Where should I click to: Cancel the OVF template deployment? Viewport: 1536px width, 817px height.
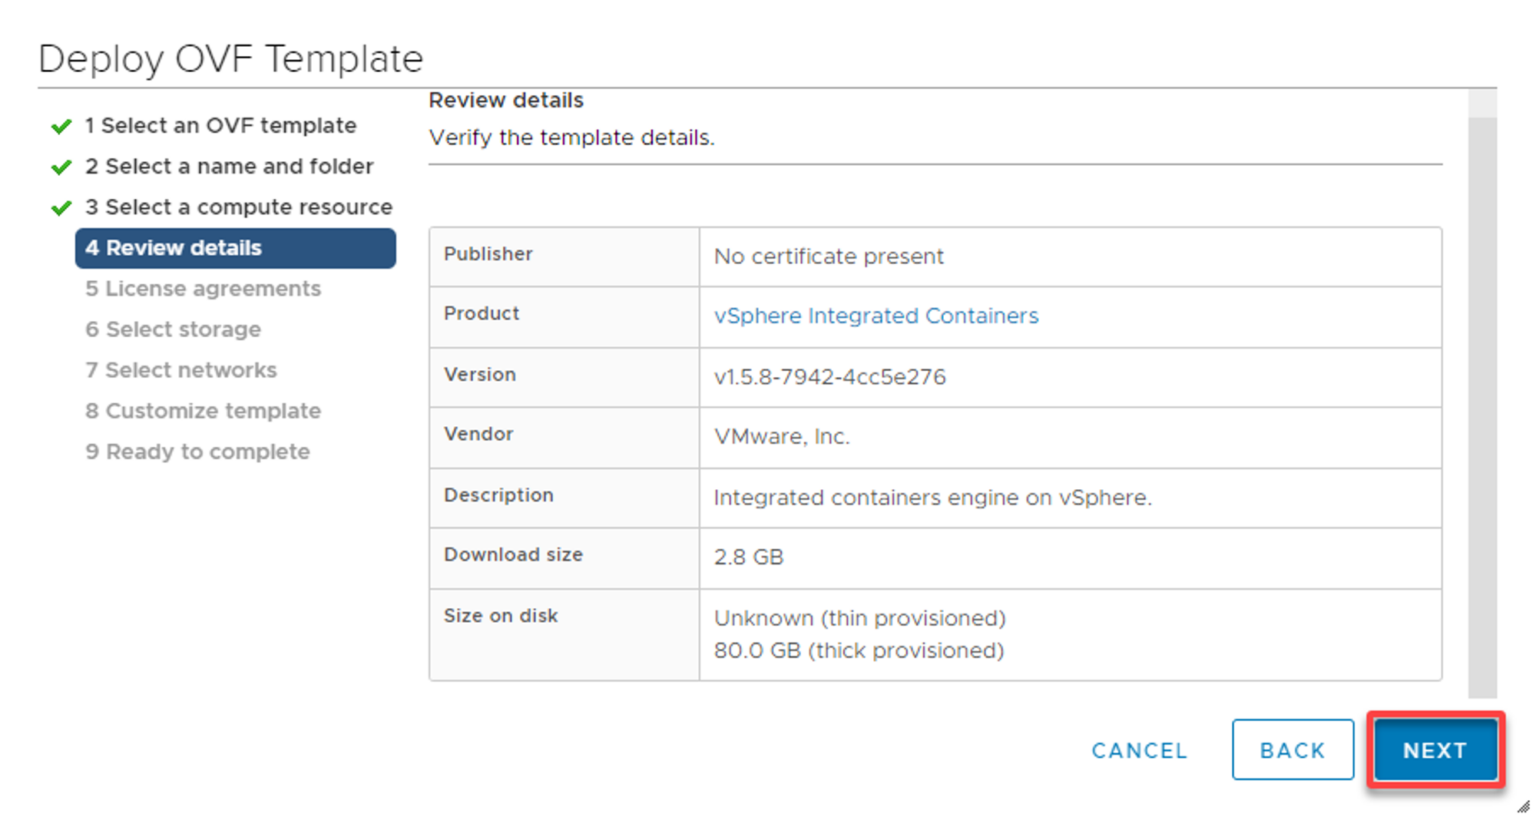point(1138,750)
